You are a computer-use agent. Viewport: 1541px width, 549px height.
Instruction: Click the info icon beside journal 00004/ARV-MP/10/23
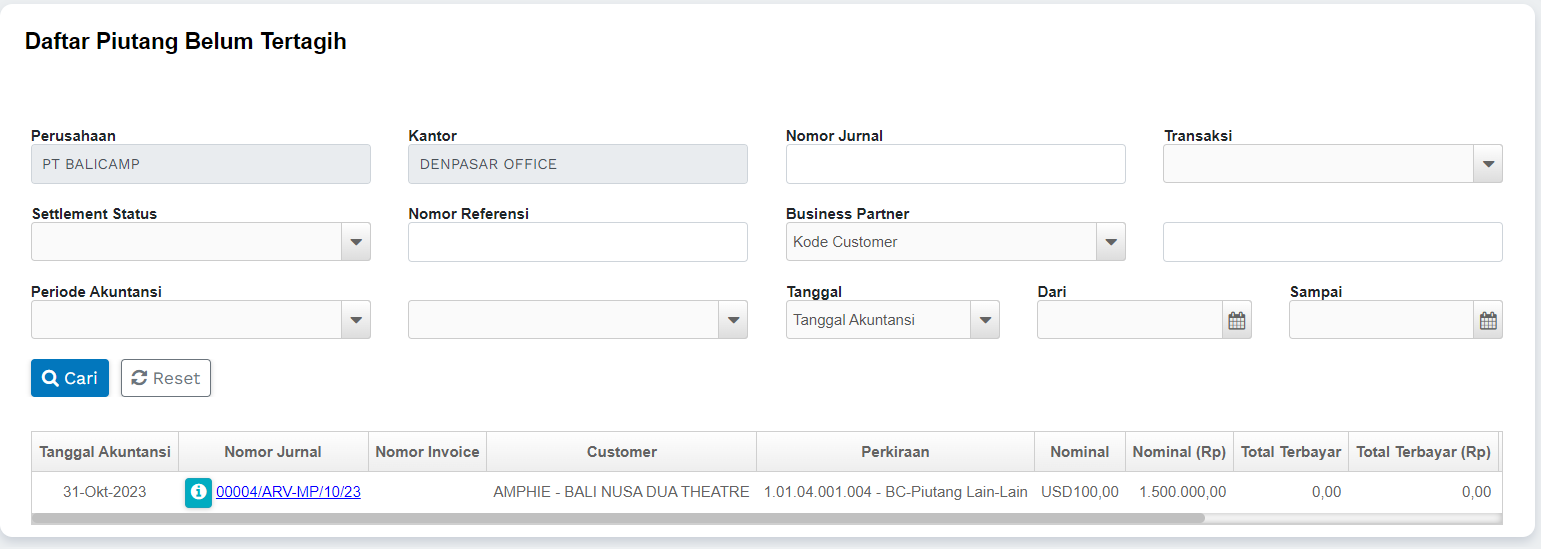coord(198,492)
